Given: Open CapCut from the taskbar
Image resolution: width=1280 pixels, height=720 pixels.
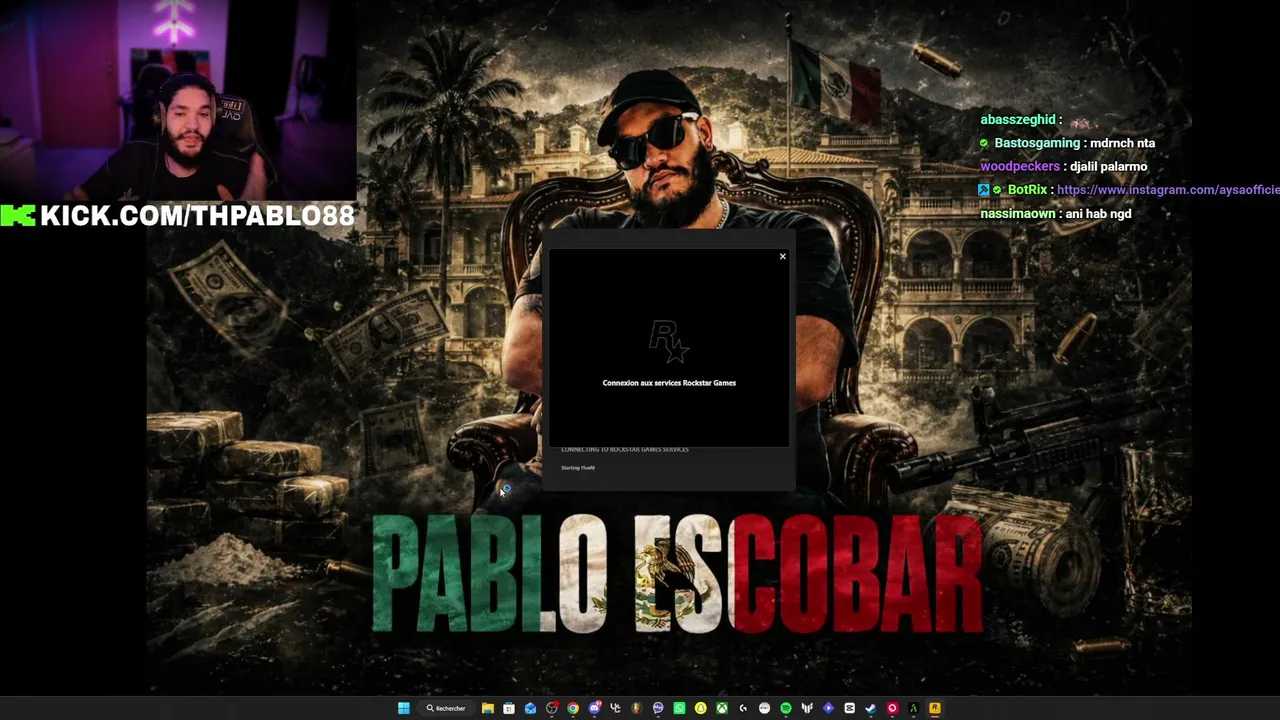Looking at the screenshot, I should 849,708.
